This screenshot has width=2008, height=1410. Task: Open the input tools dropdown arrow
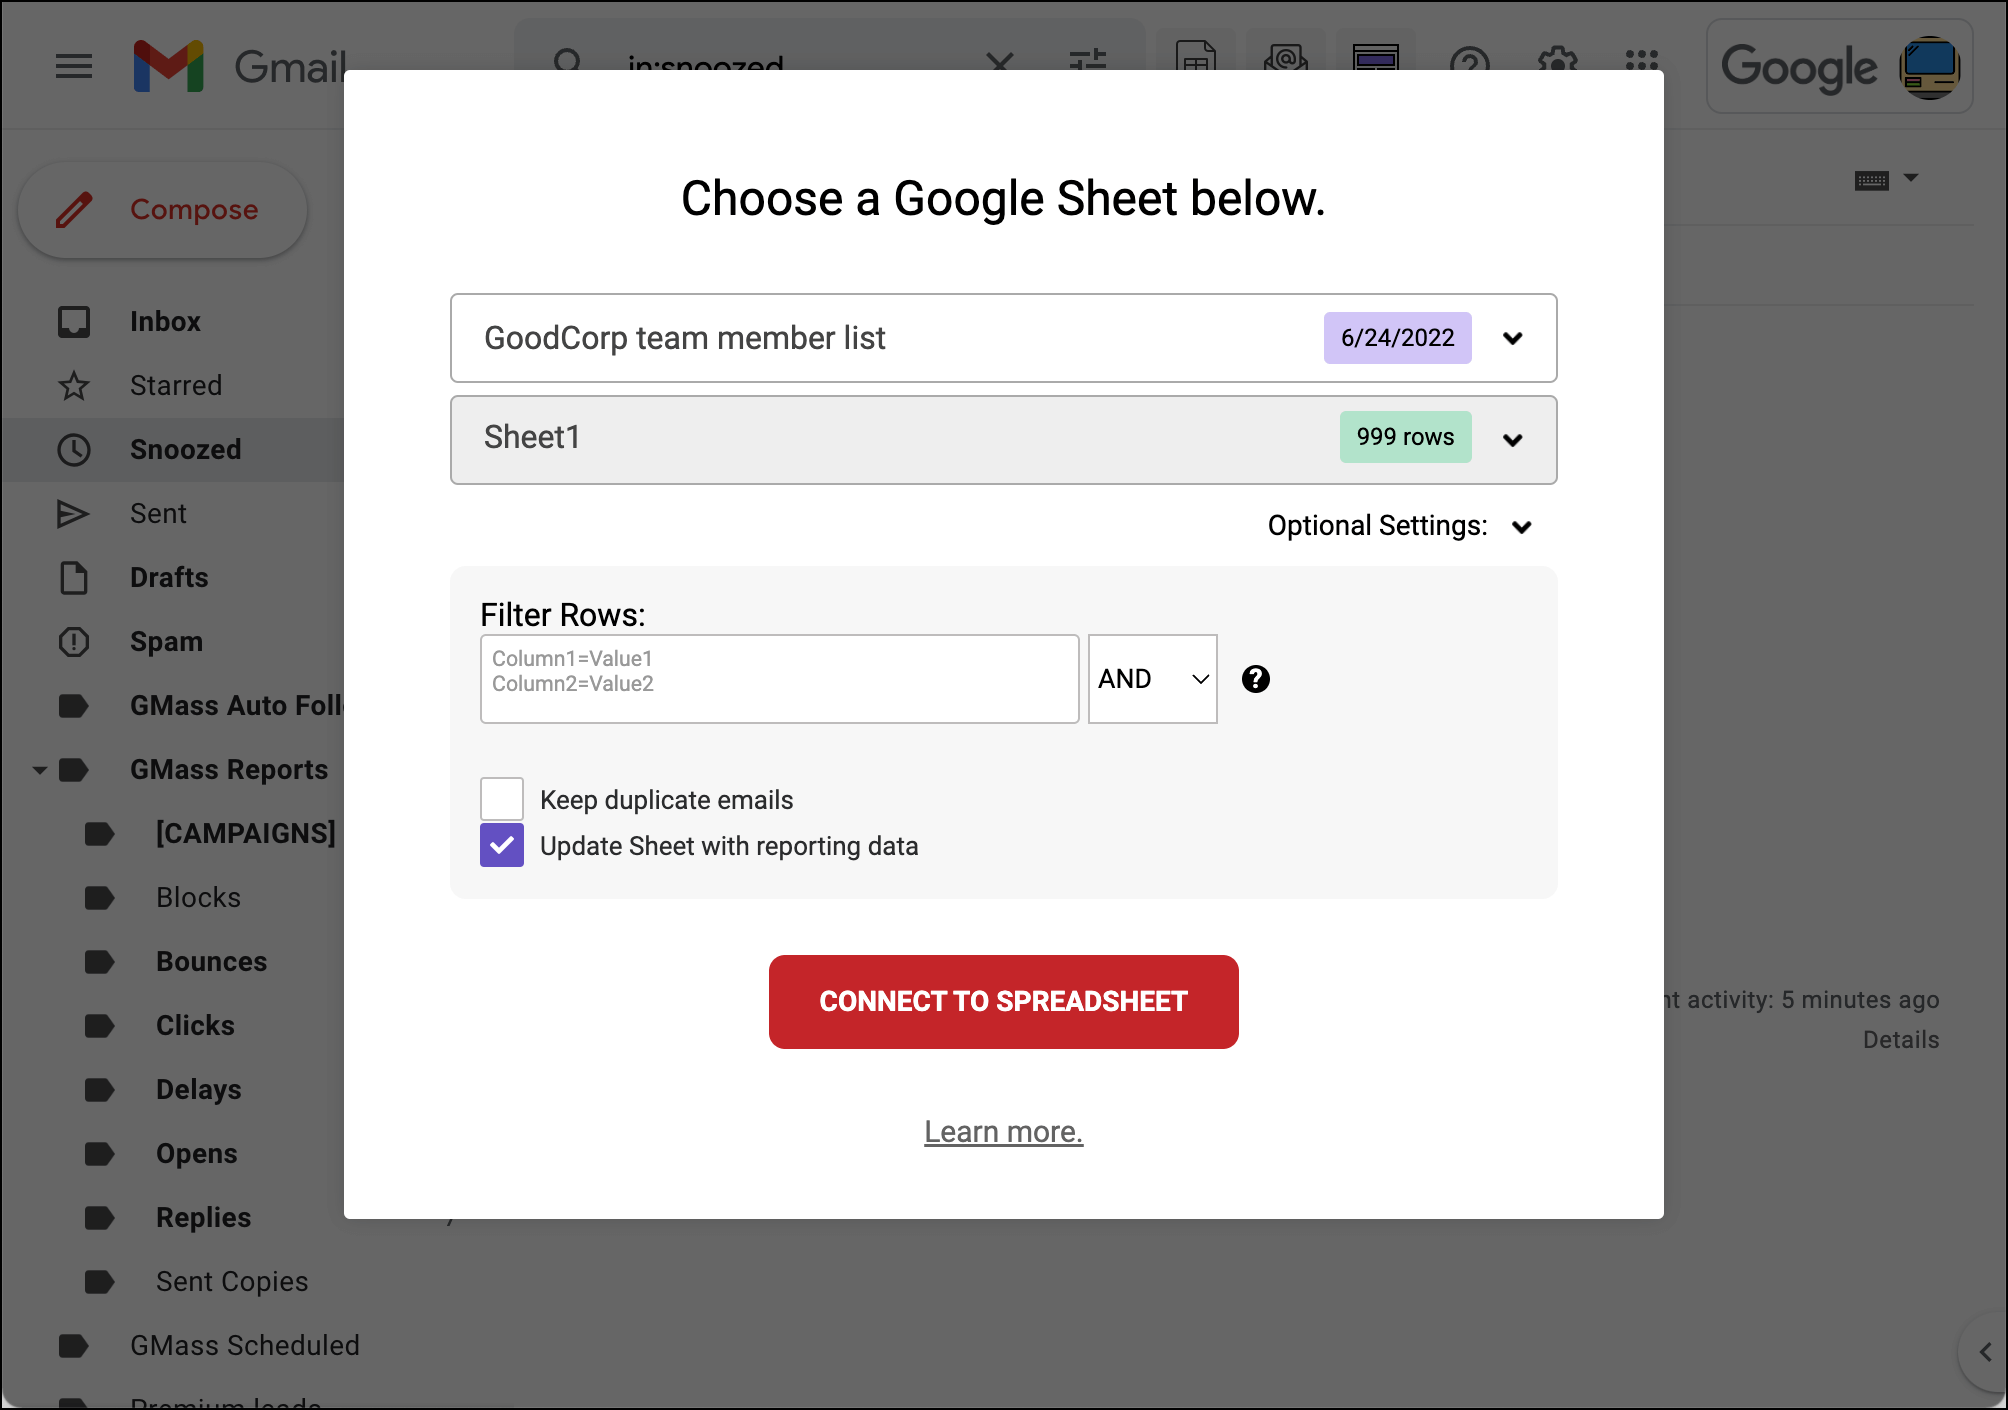pyautogui.click(x=1911, y=178)
